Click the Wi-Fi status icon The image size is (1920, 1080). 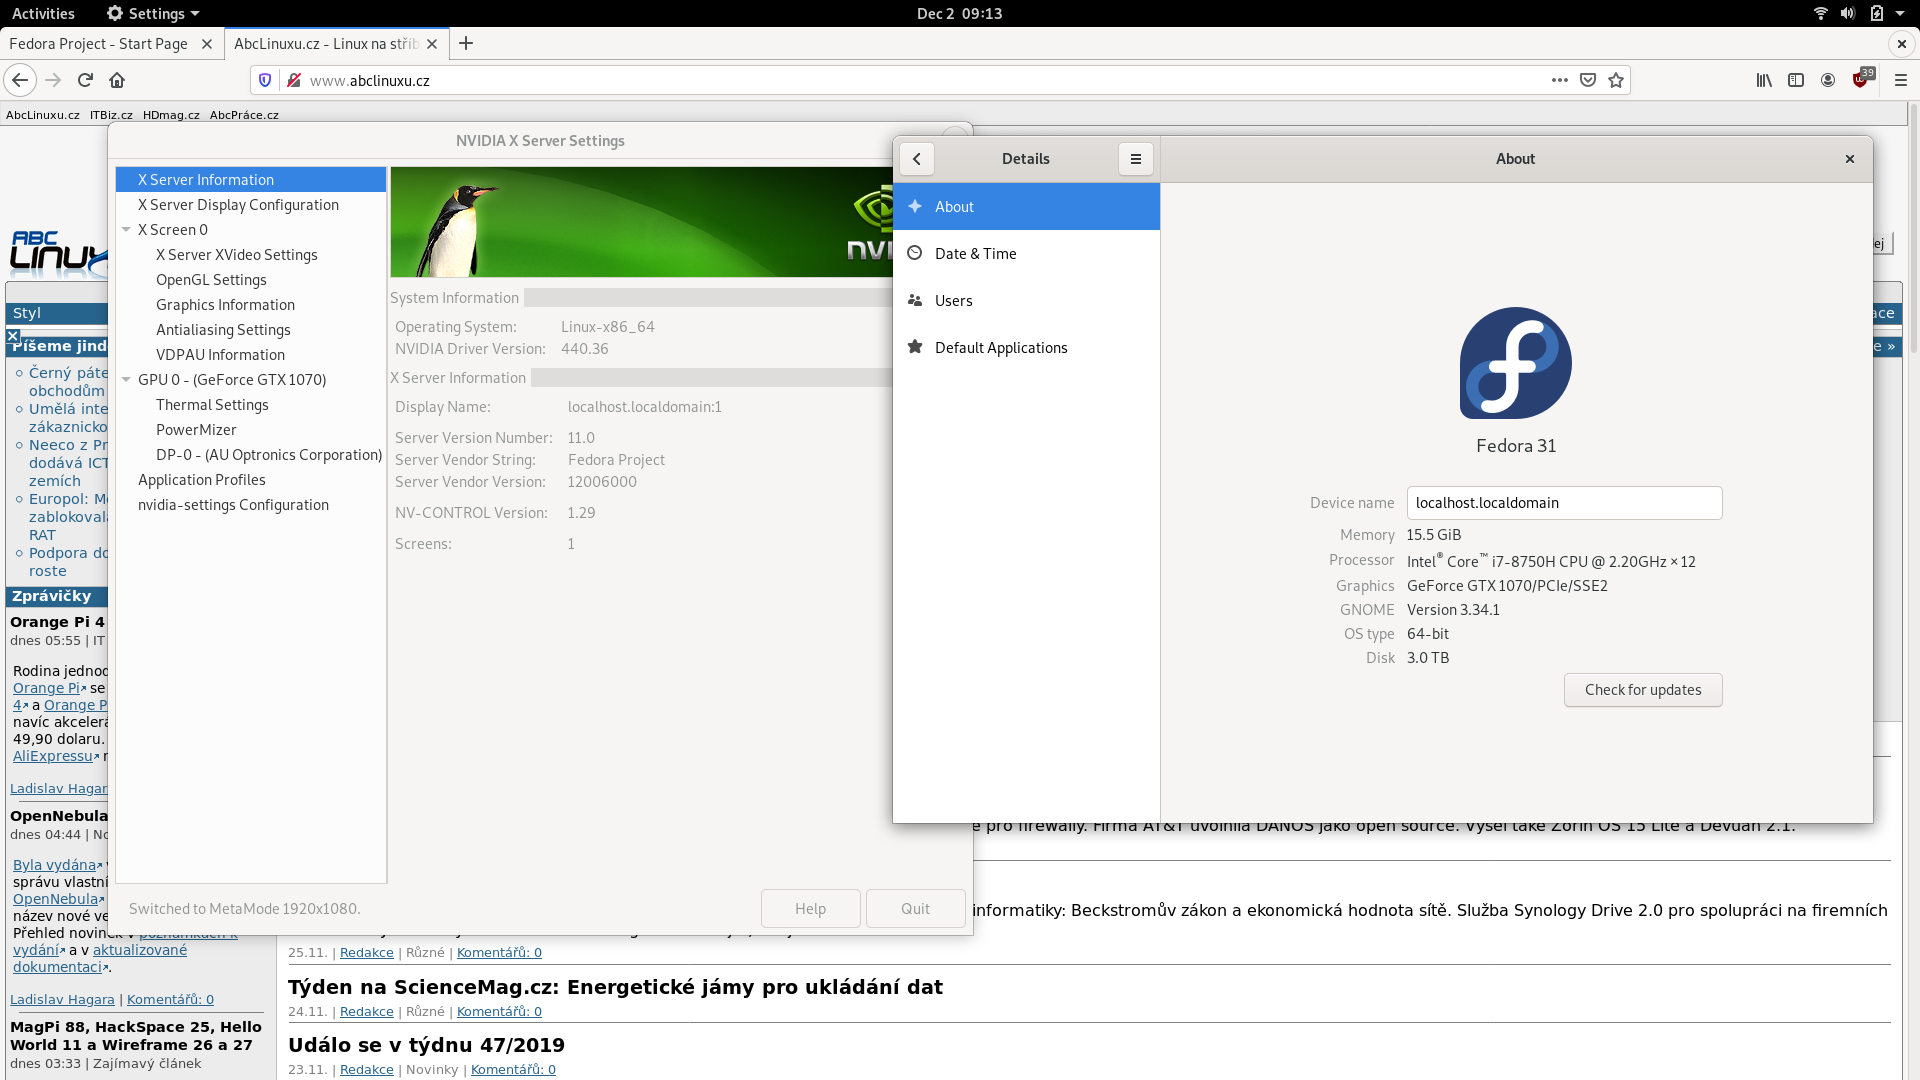1820,13
